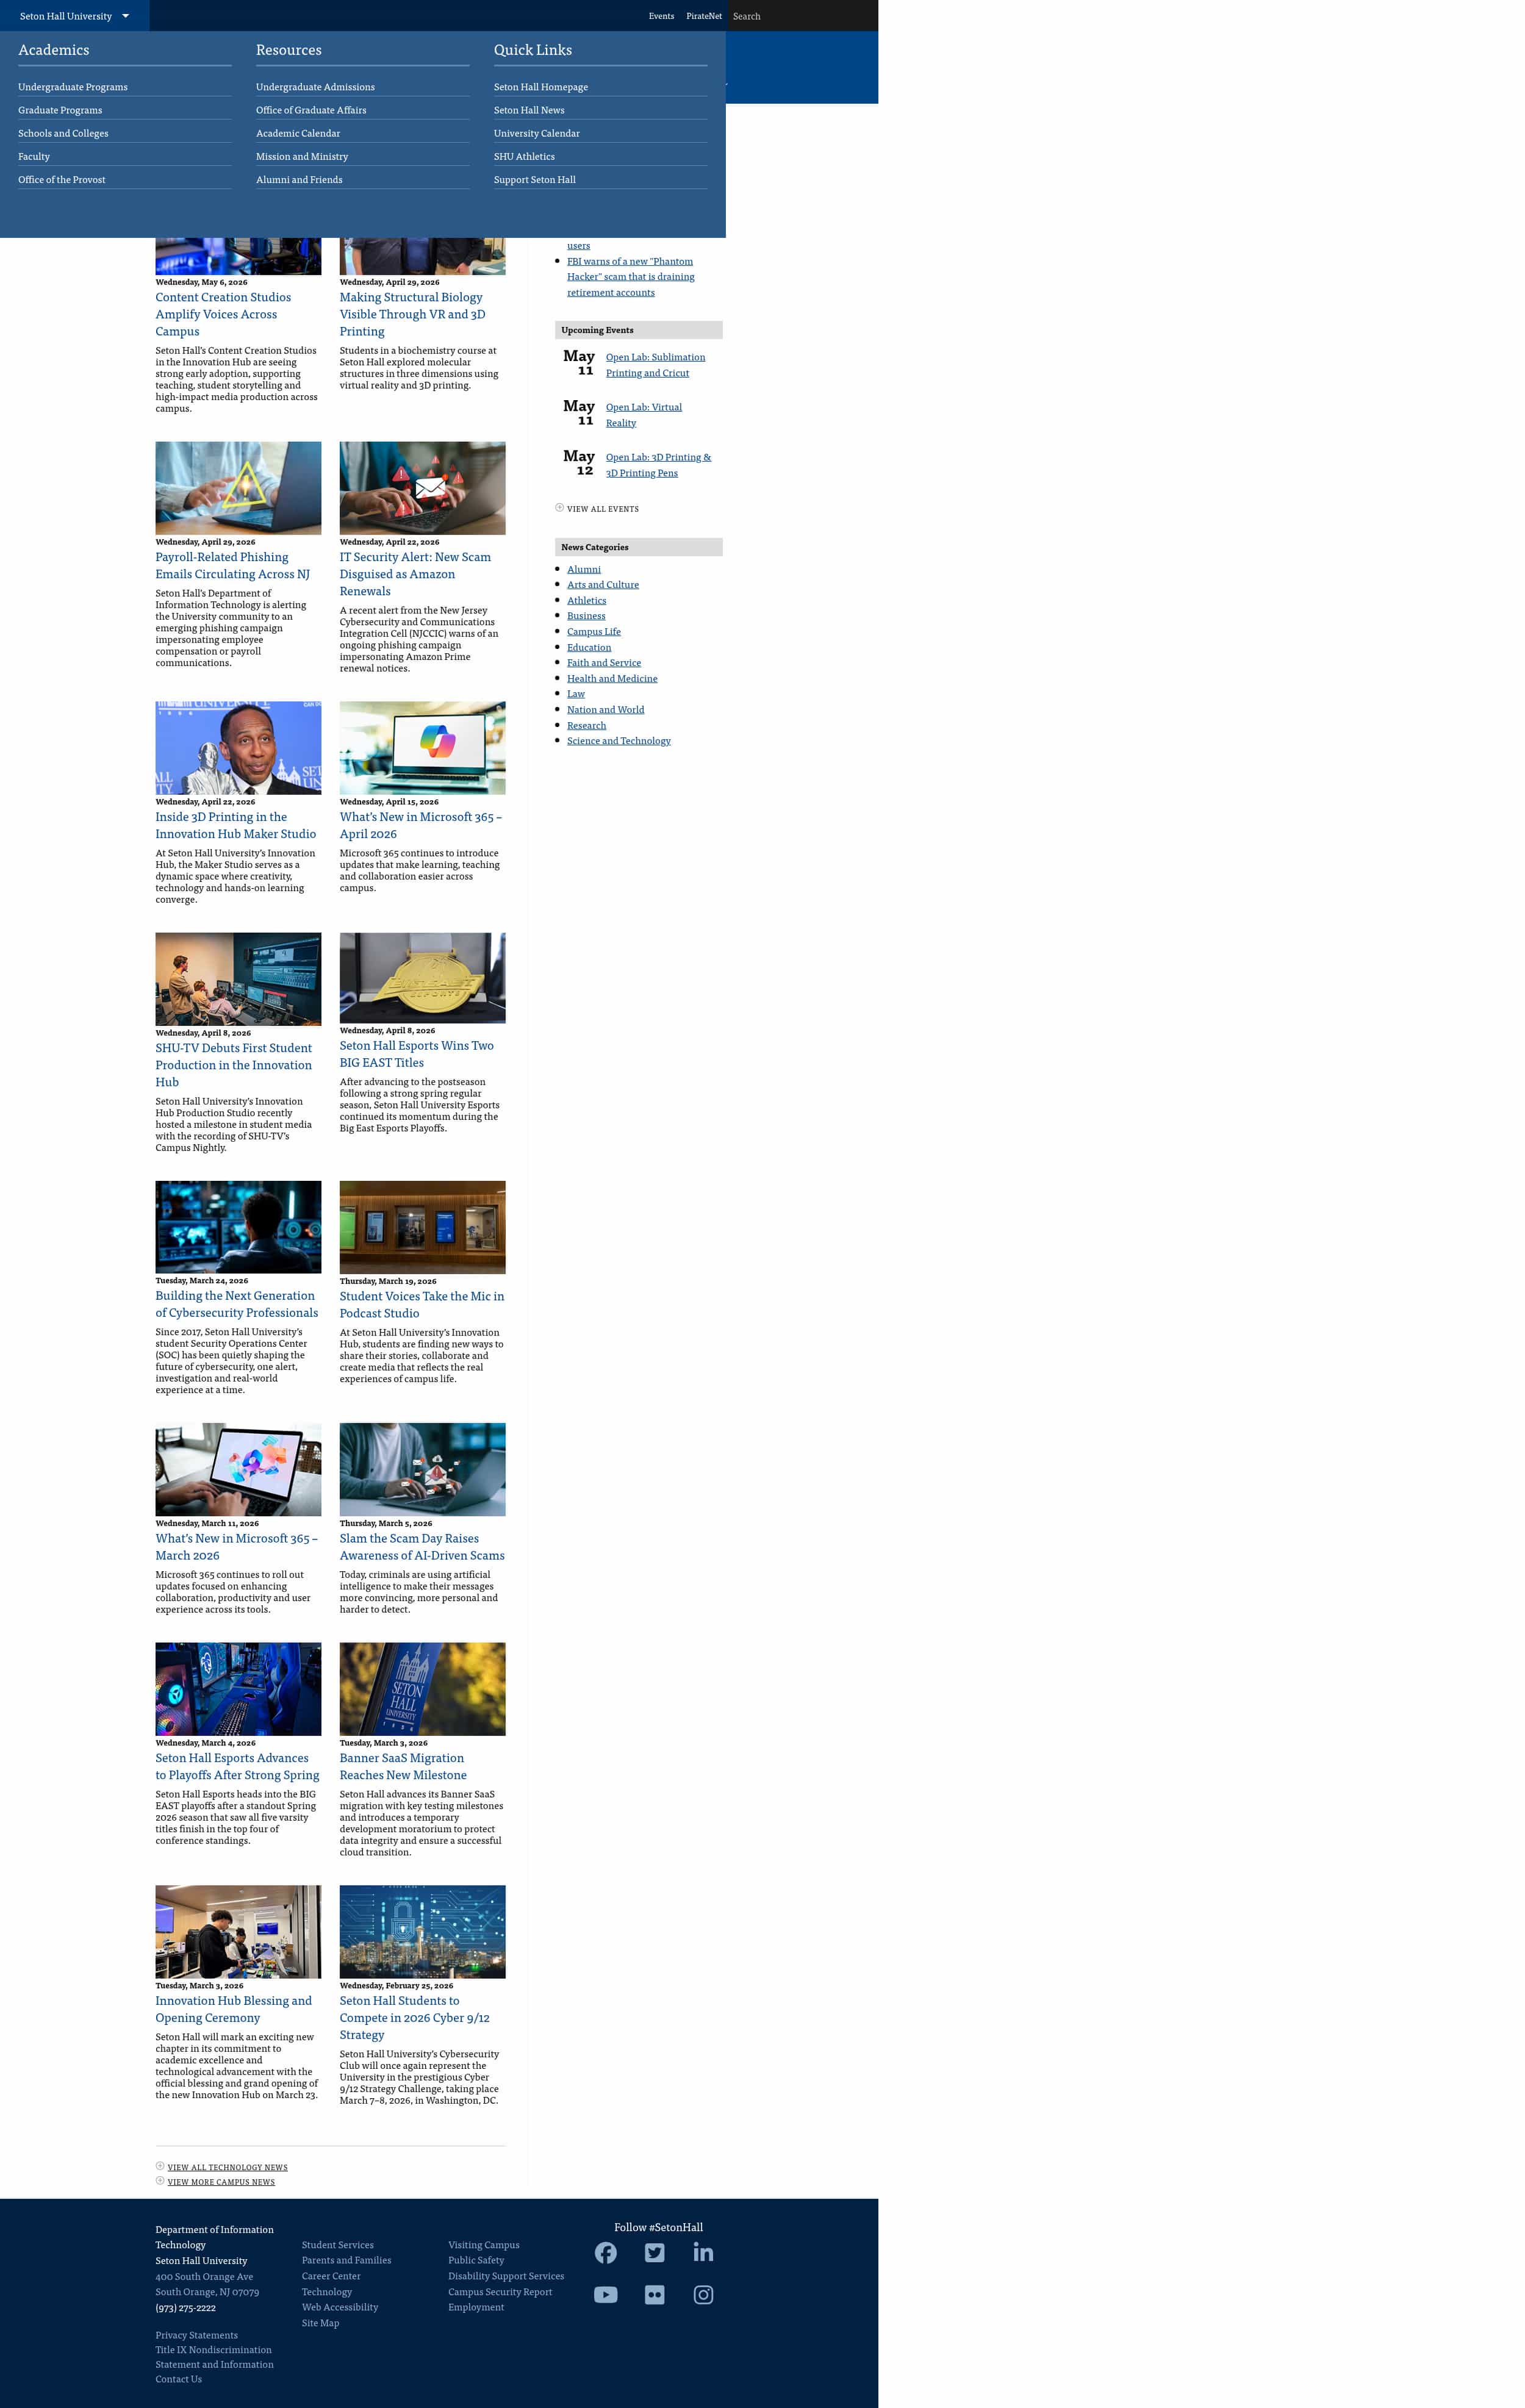Select Campus Life news category
Screen dimensions: 1525x2408
(593, 632)
